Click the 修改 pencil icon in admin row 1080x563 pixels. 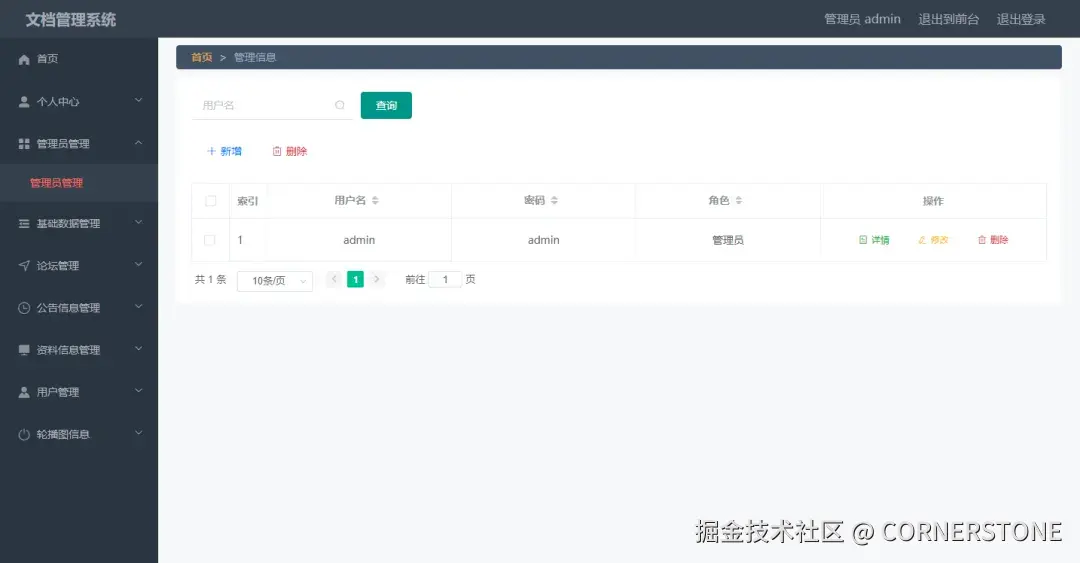pyautogui.click(x=922, y=240)
